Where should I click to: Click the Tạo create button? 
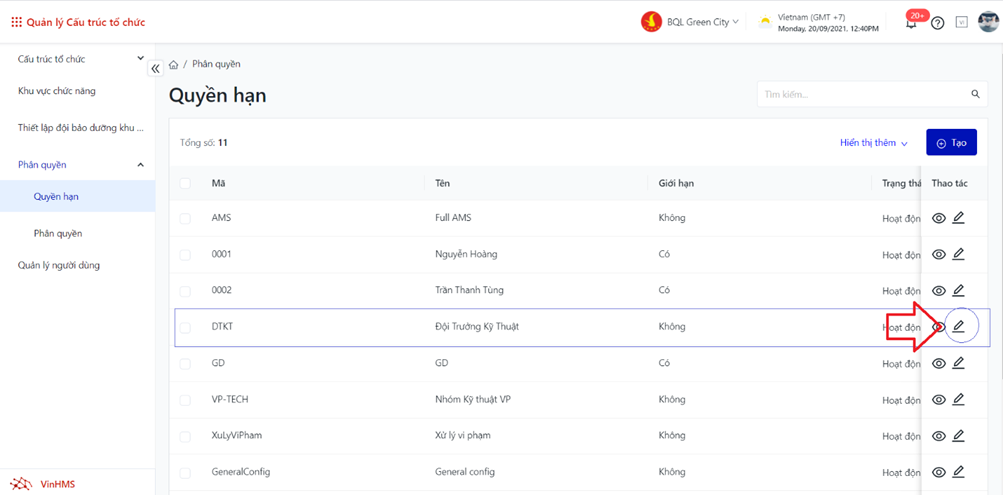point(951,143)
